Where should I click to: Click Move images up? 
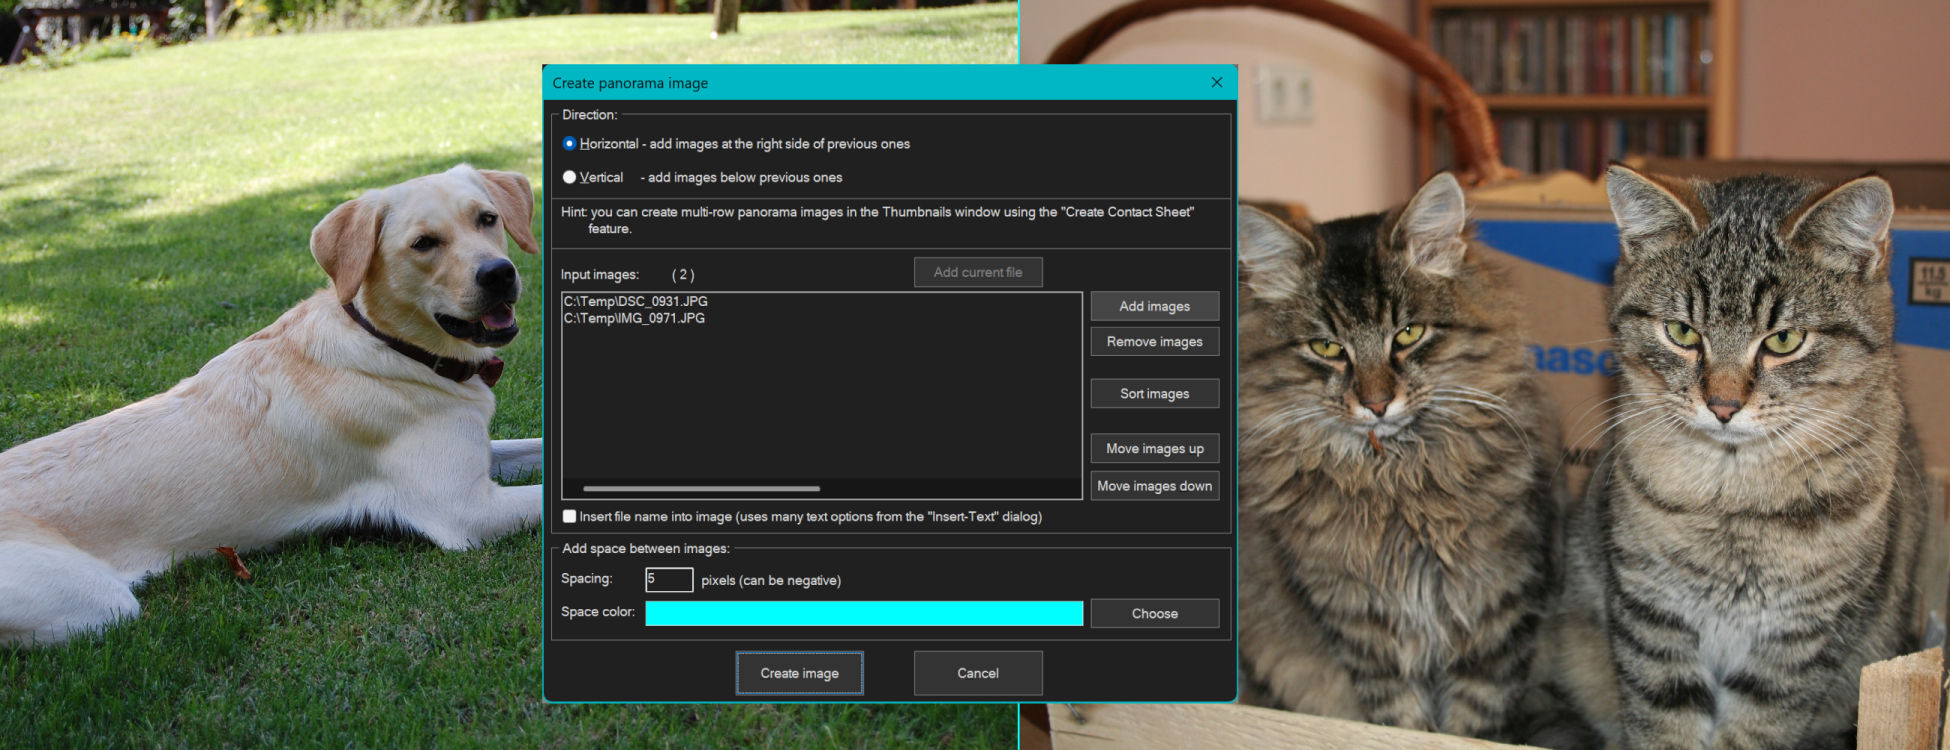tap(1154, 449)
